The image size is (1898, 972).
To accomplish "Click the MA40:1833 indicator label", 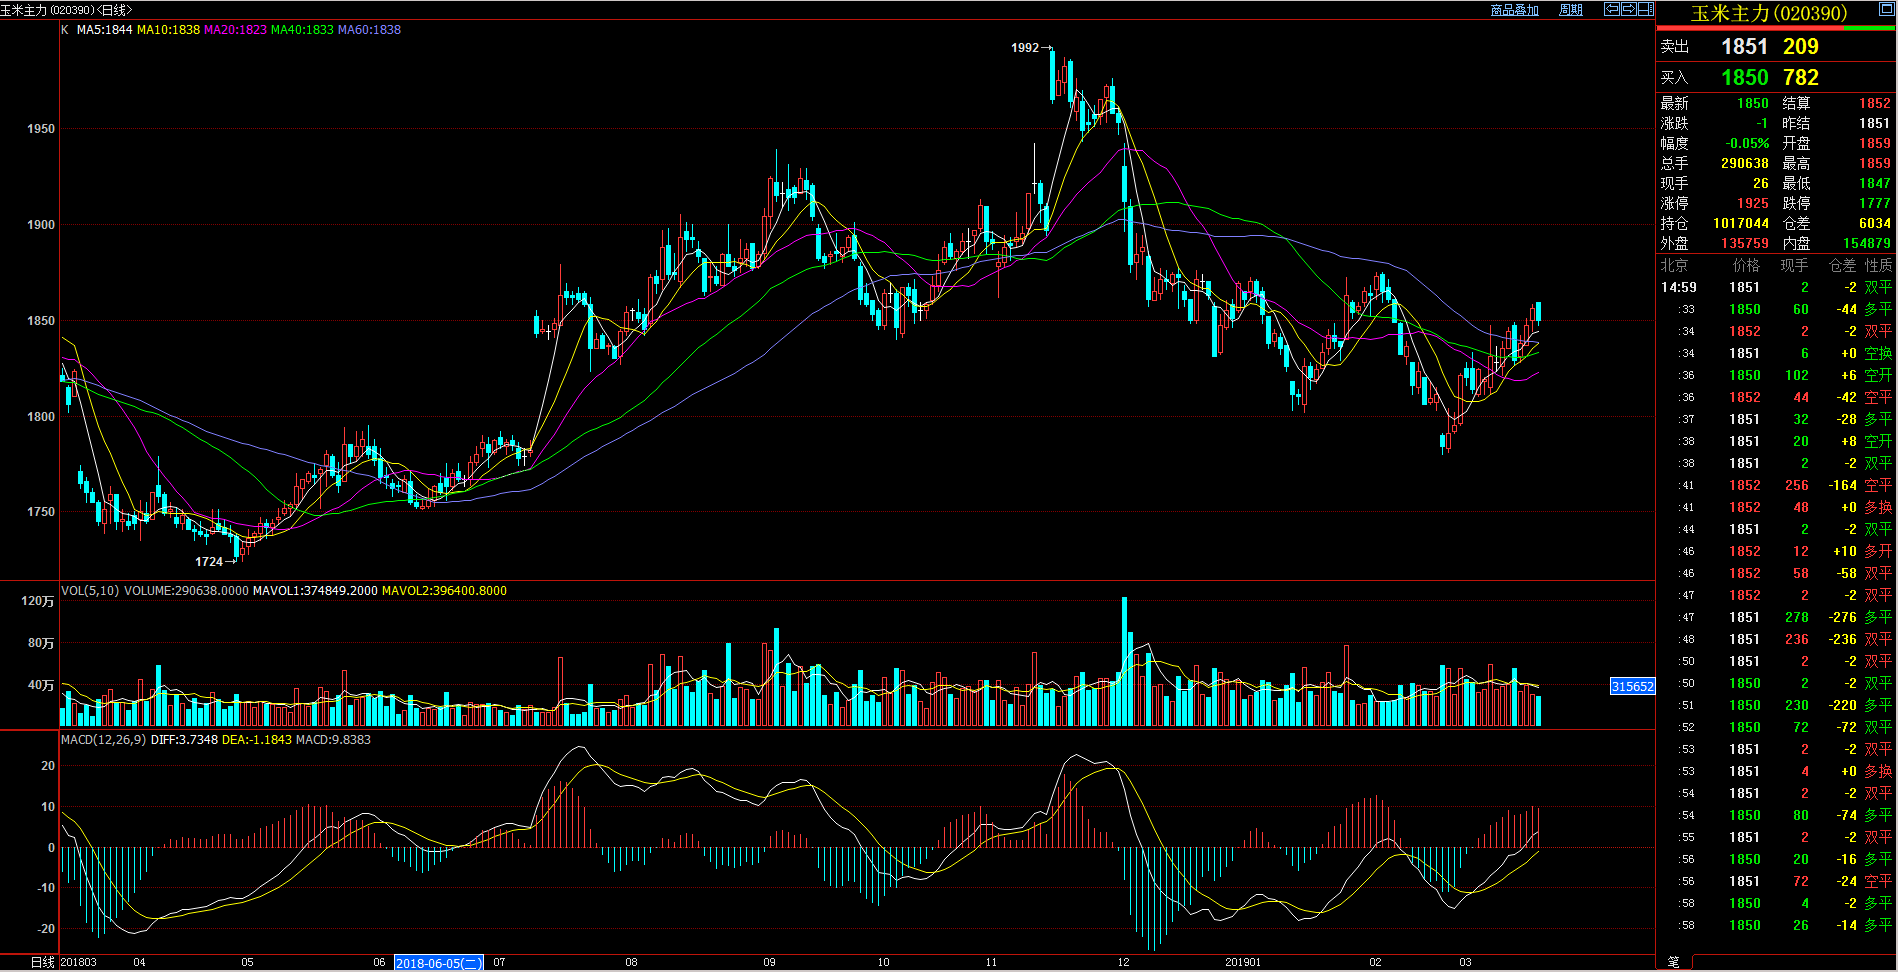I will click(x=302, y=30).
